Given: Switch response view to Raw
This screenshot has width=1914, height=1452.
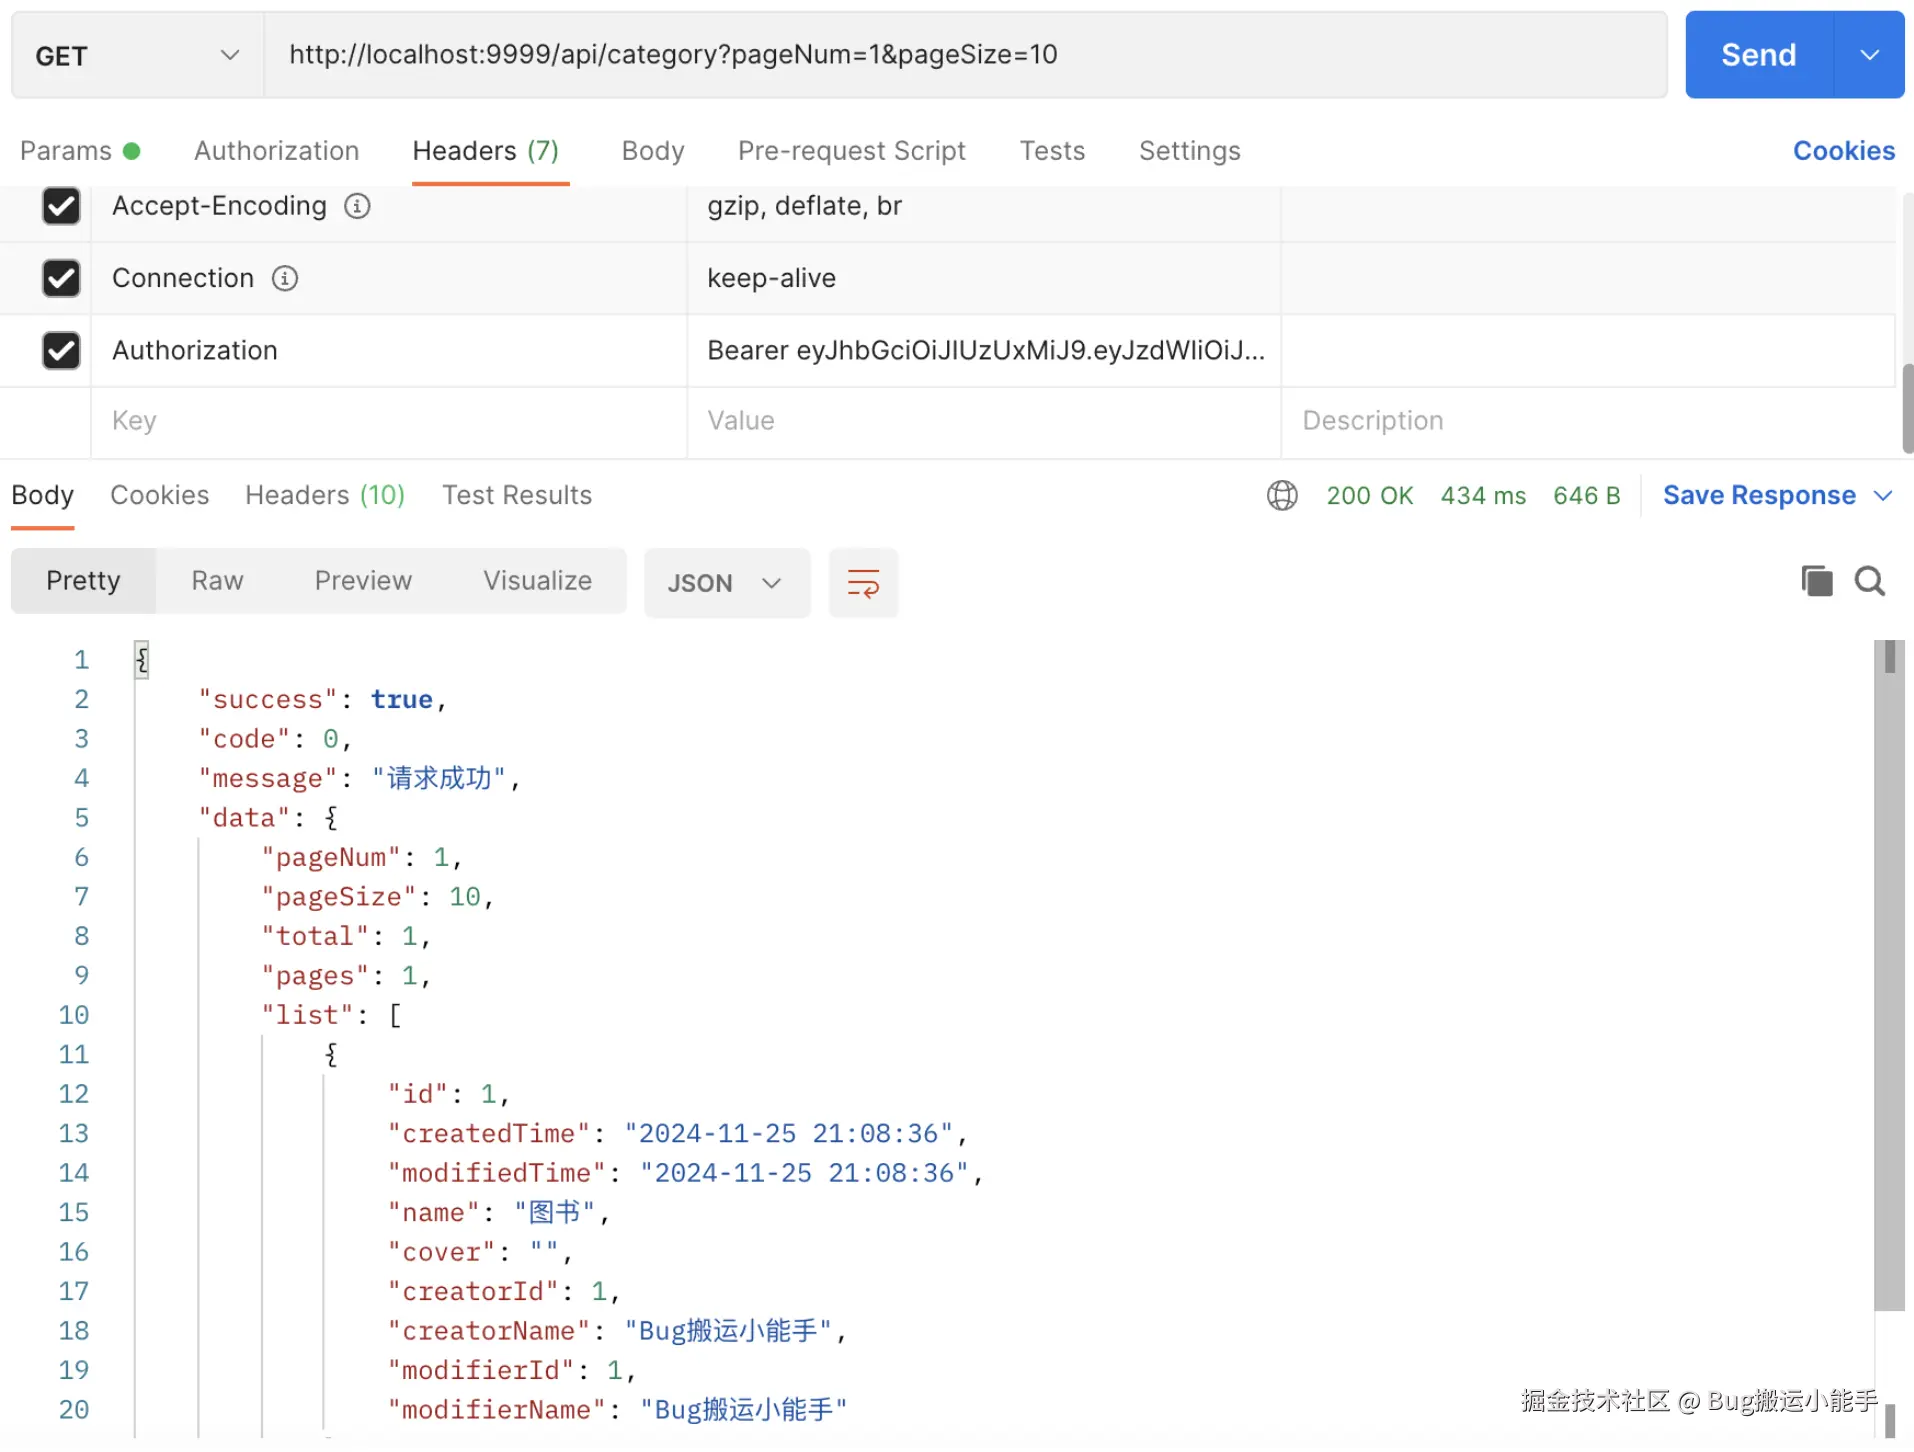Looking at the screenshot, I should (x=217, y=581).
